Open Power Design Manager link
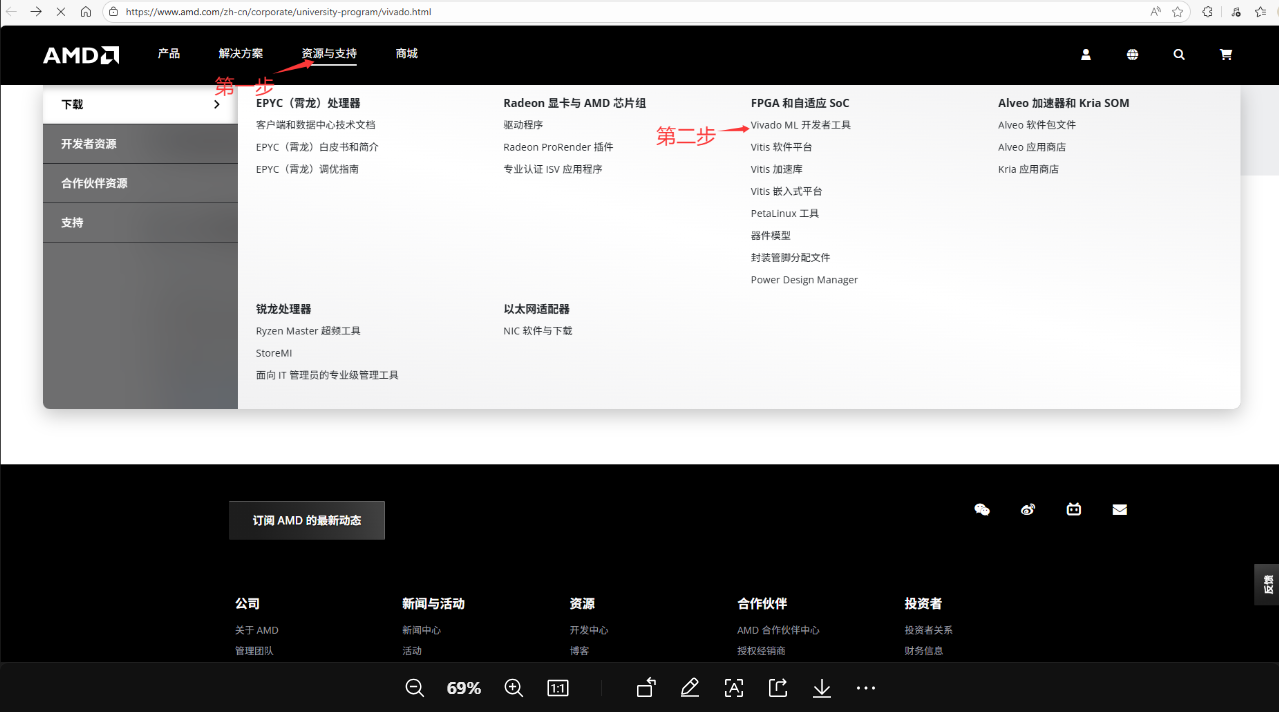Image resolution: width=1279 pixels, height=712 pixels. 805,280
